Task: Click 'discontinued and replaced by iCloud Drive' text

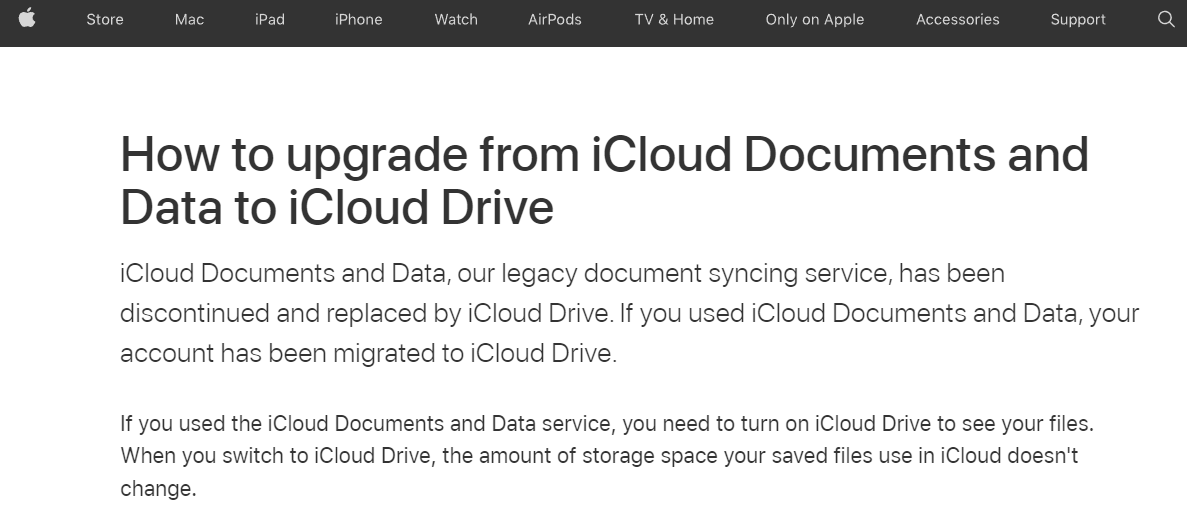Action: pyautogui.click(x=366, y=313)
